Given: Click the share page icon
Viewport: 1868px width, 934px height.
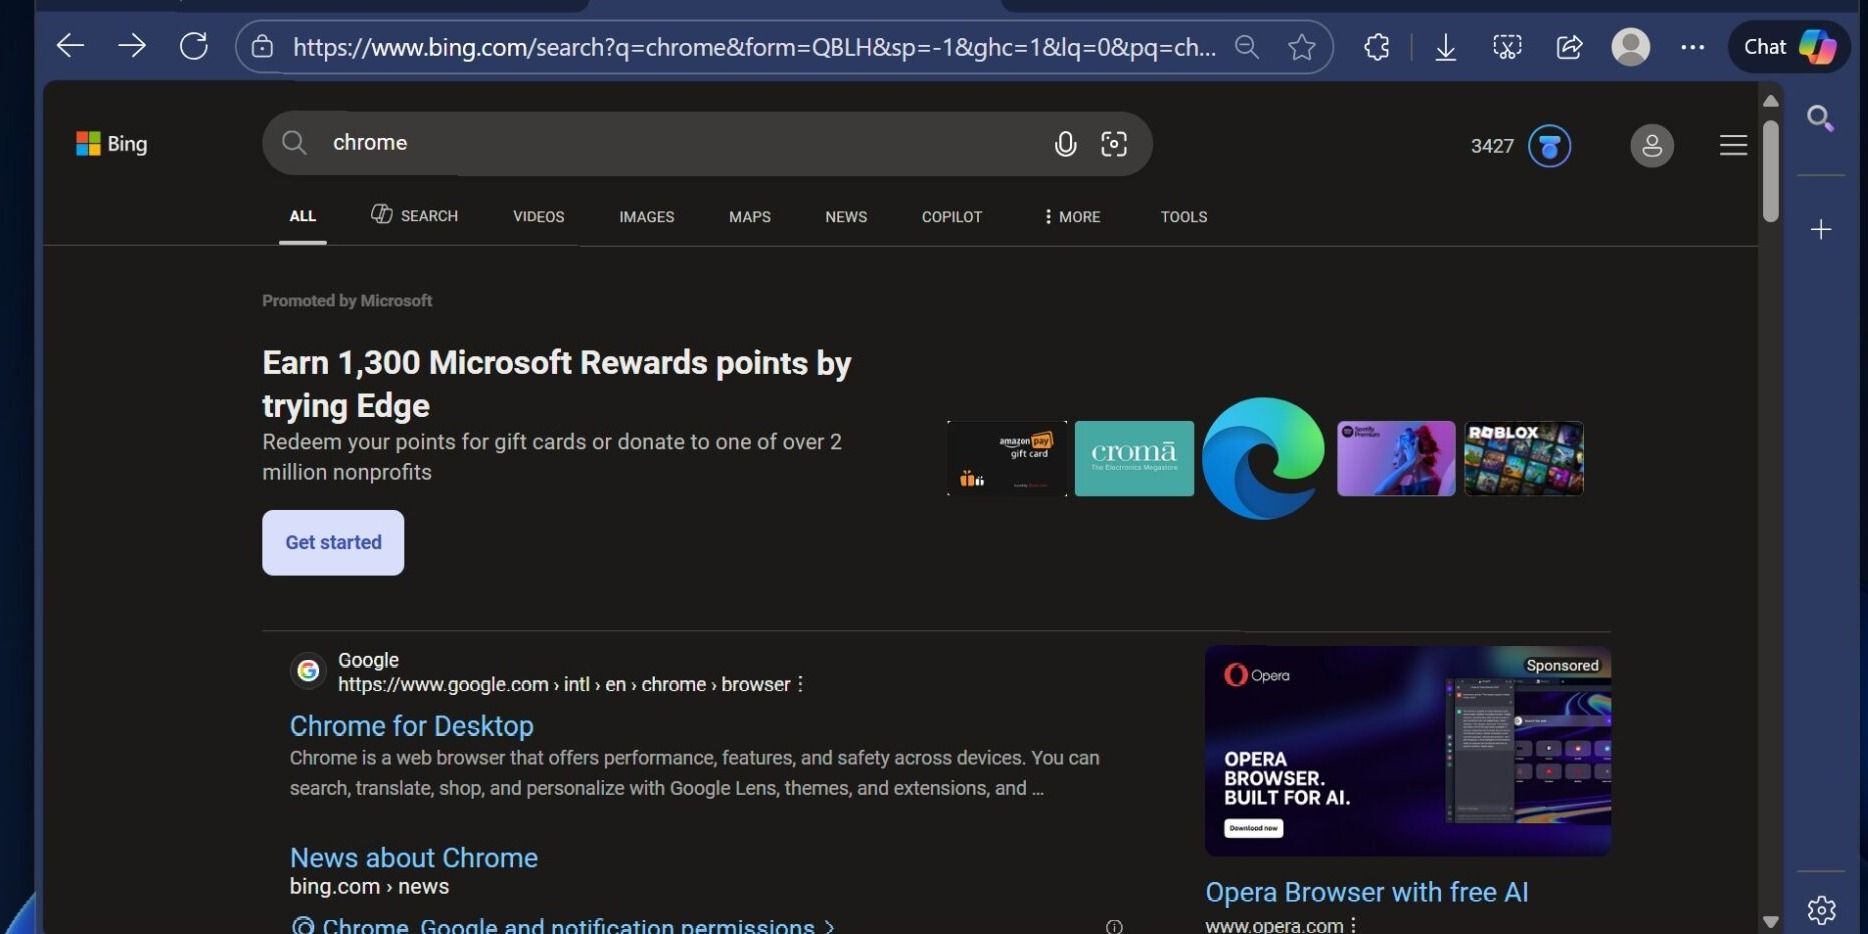Looking at the screenshot, I should 1569,47.
